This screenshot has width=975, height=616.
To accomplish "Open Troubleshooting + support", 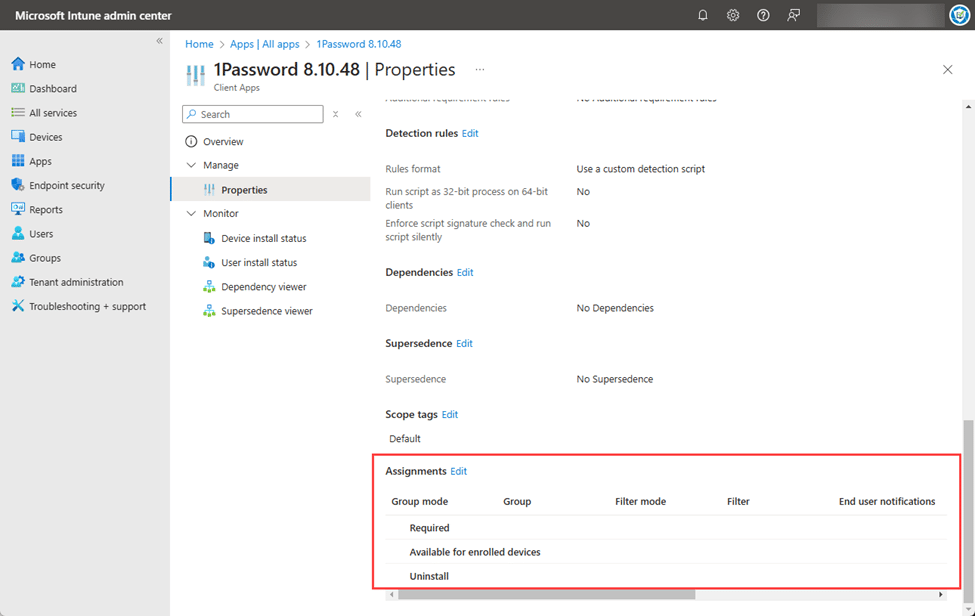I will pos(87,307).
